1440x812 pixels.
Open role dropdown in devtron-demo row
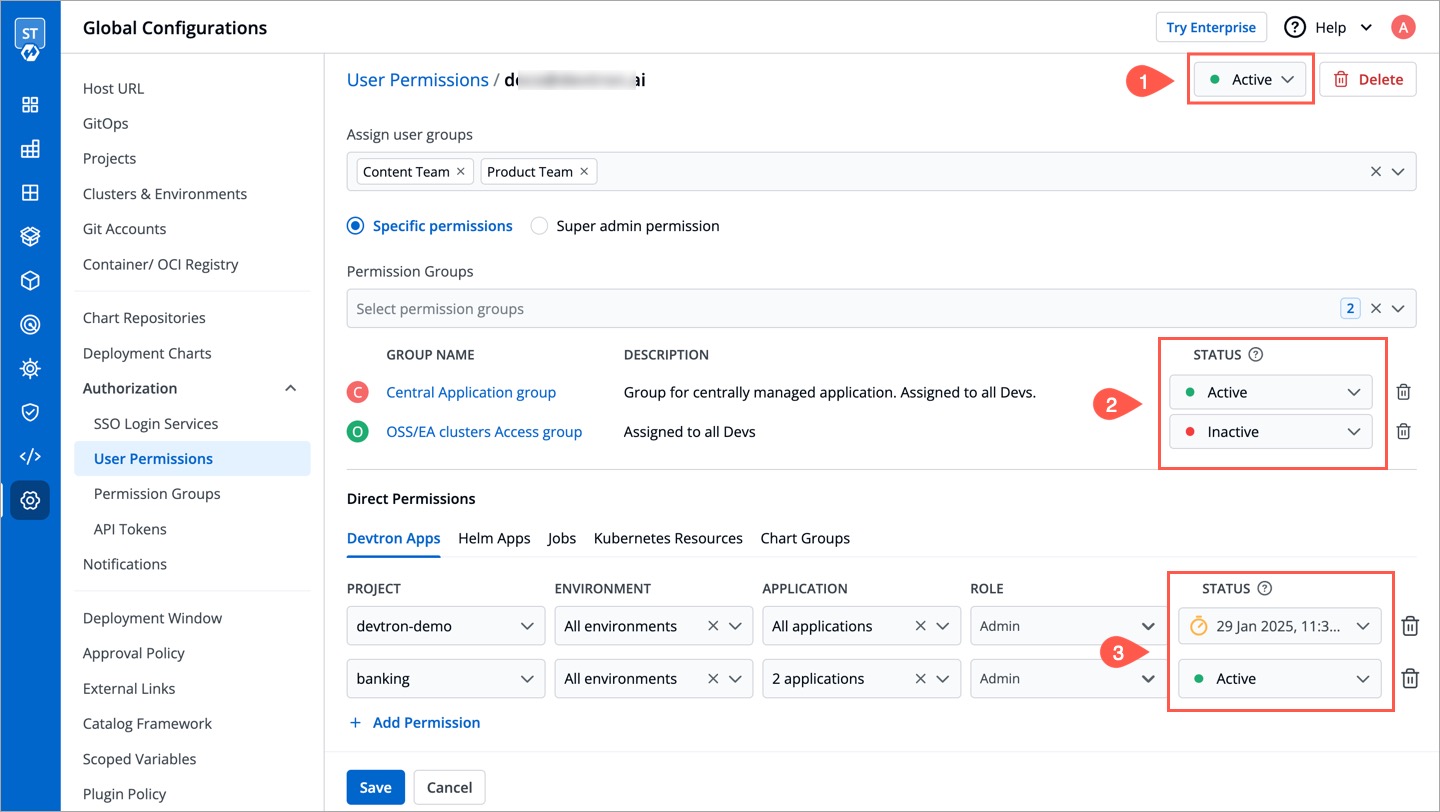point(1069,626)
